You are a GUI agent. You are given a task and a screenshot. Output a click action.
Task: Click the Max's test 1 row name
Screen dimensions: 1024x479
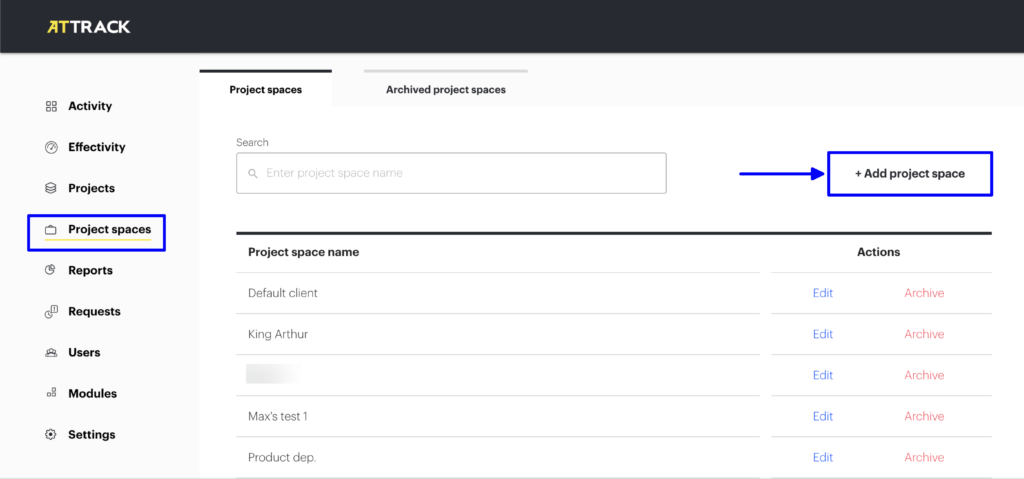pos(278,416)
